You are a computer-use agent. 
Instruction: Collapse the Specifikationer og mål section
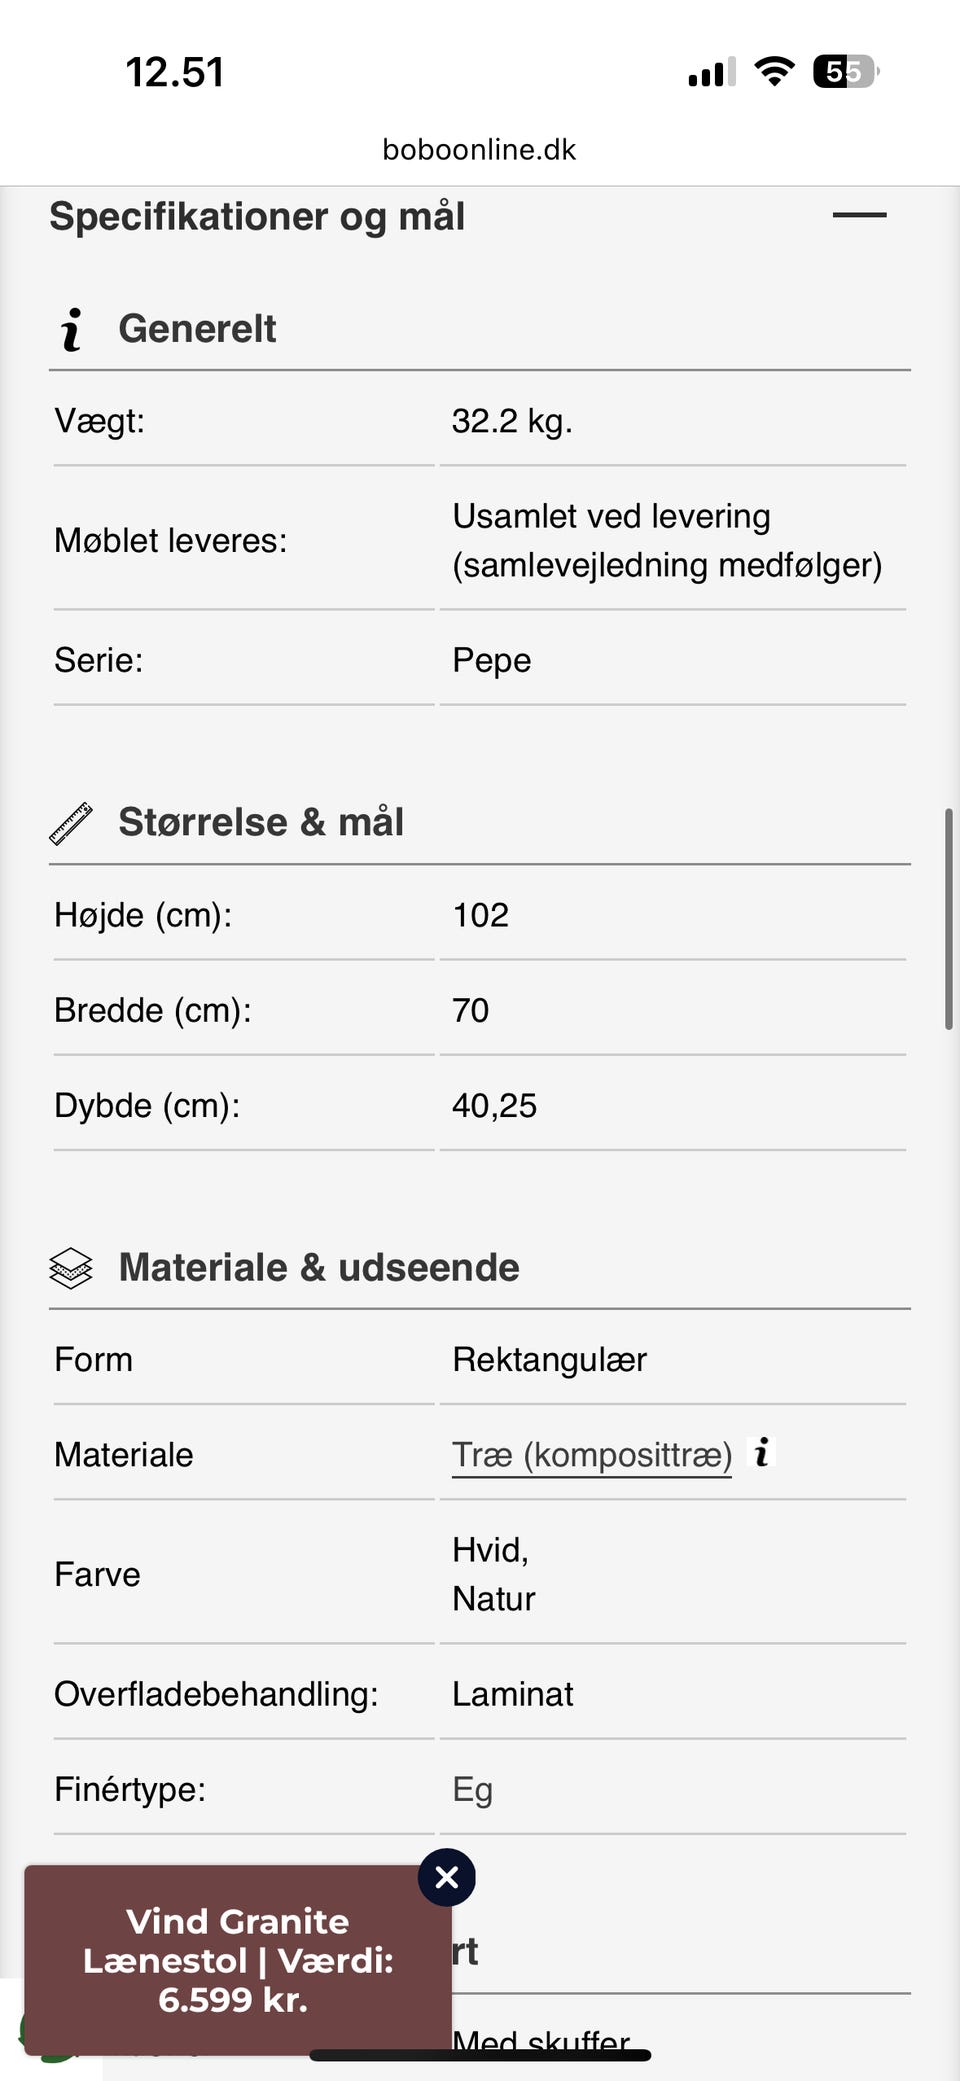859,215
